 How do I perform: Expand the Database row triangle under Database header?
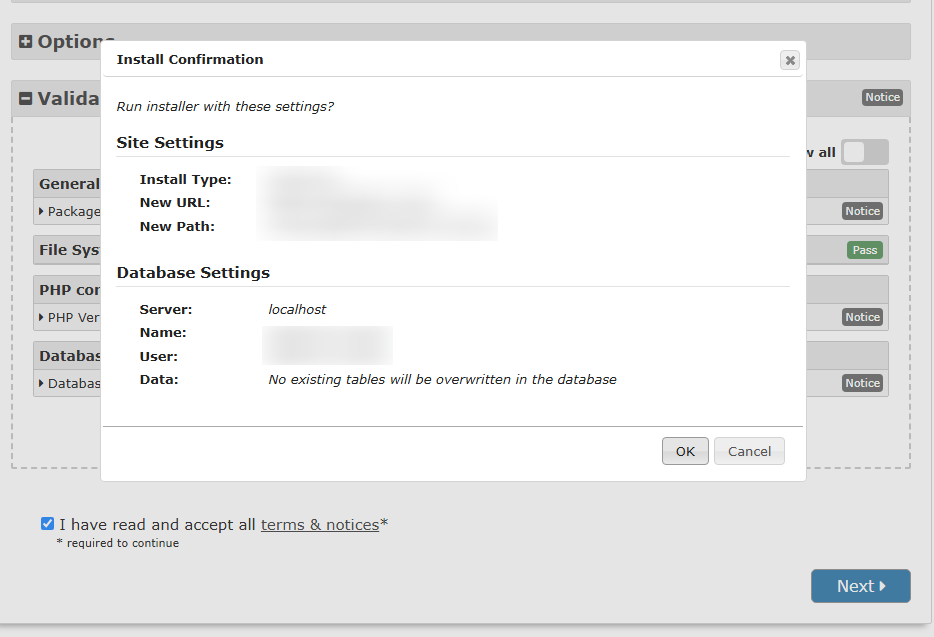pyautogui.click(x=41, y=383)
